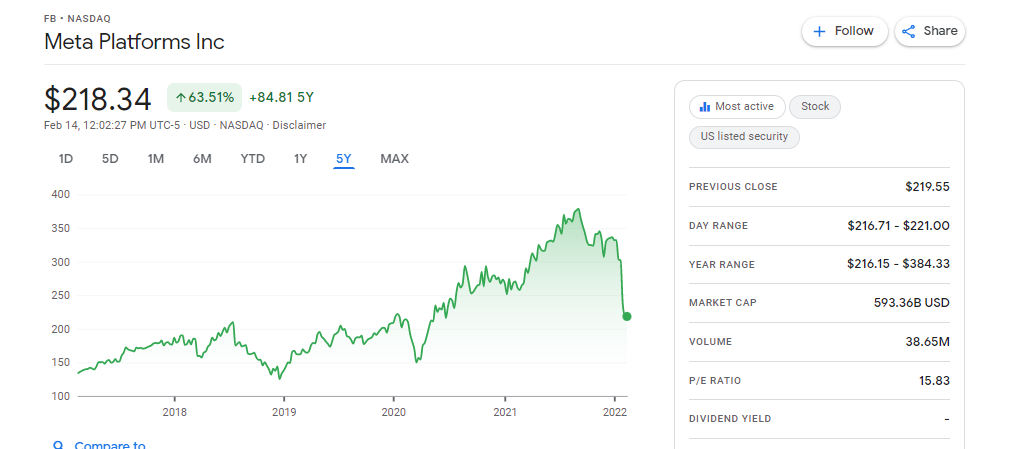
Task: Select the 5D time range tab
Action: point(110,159)
